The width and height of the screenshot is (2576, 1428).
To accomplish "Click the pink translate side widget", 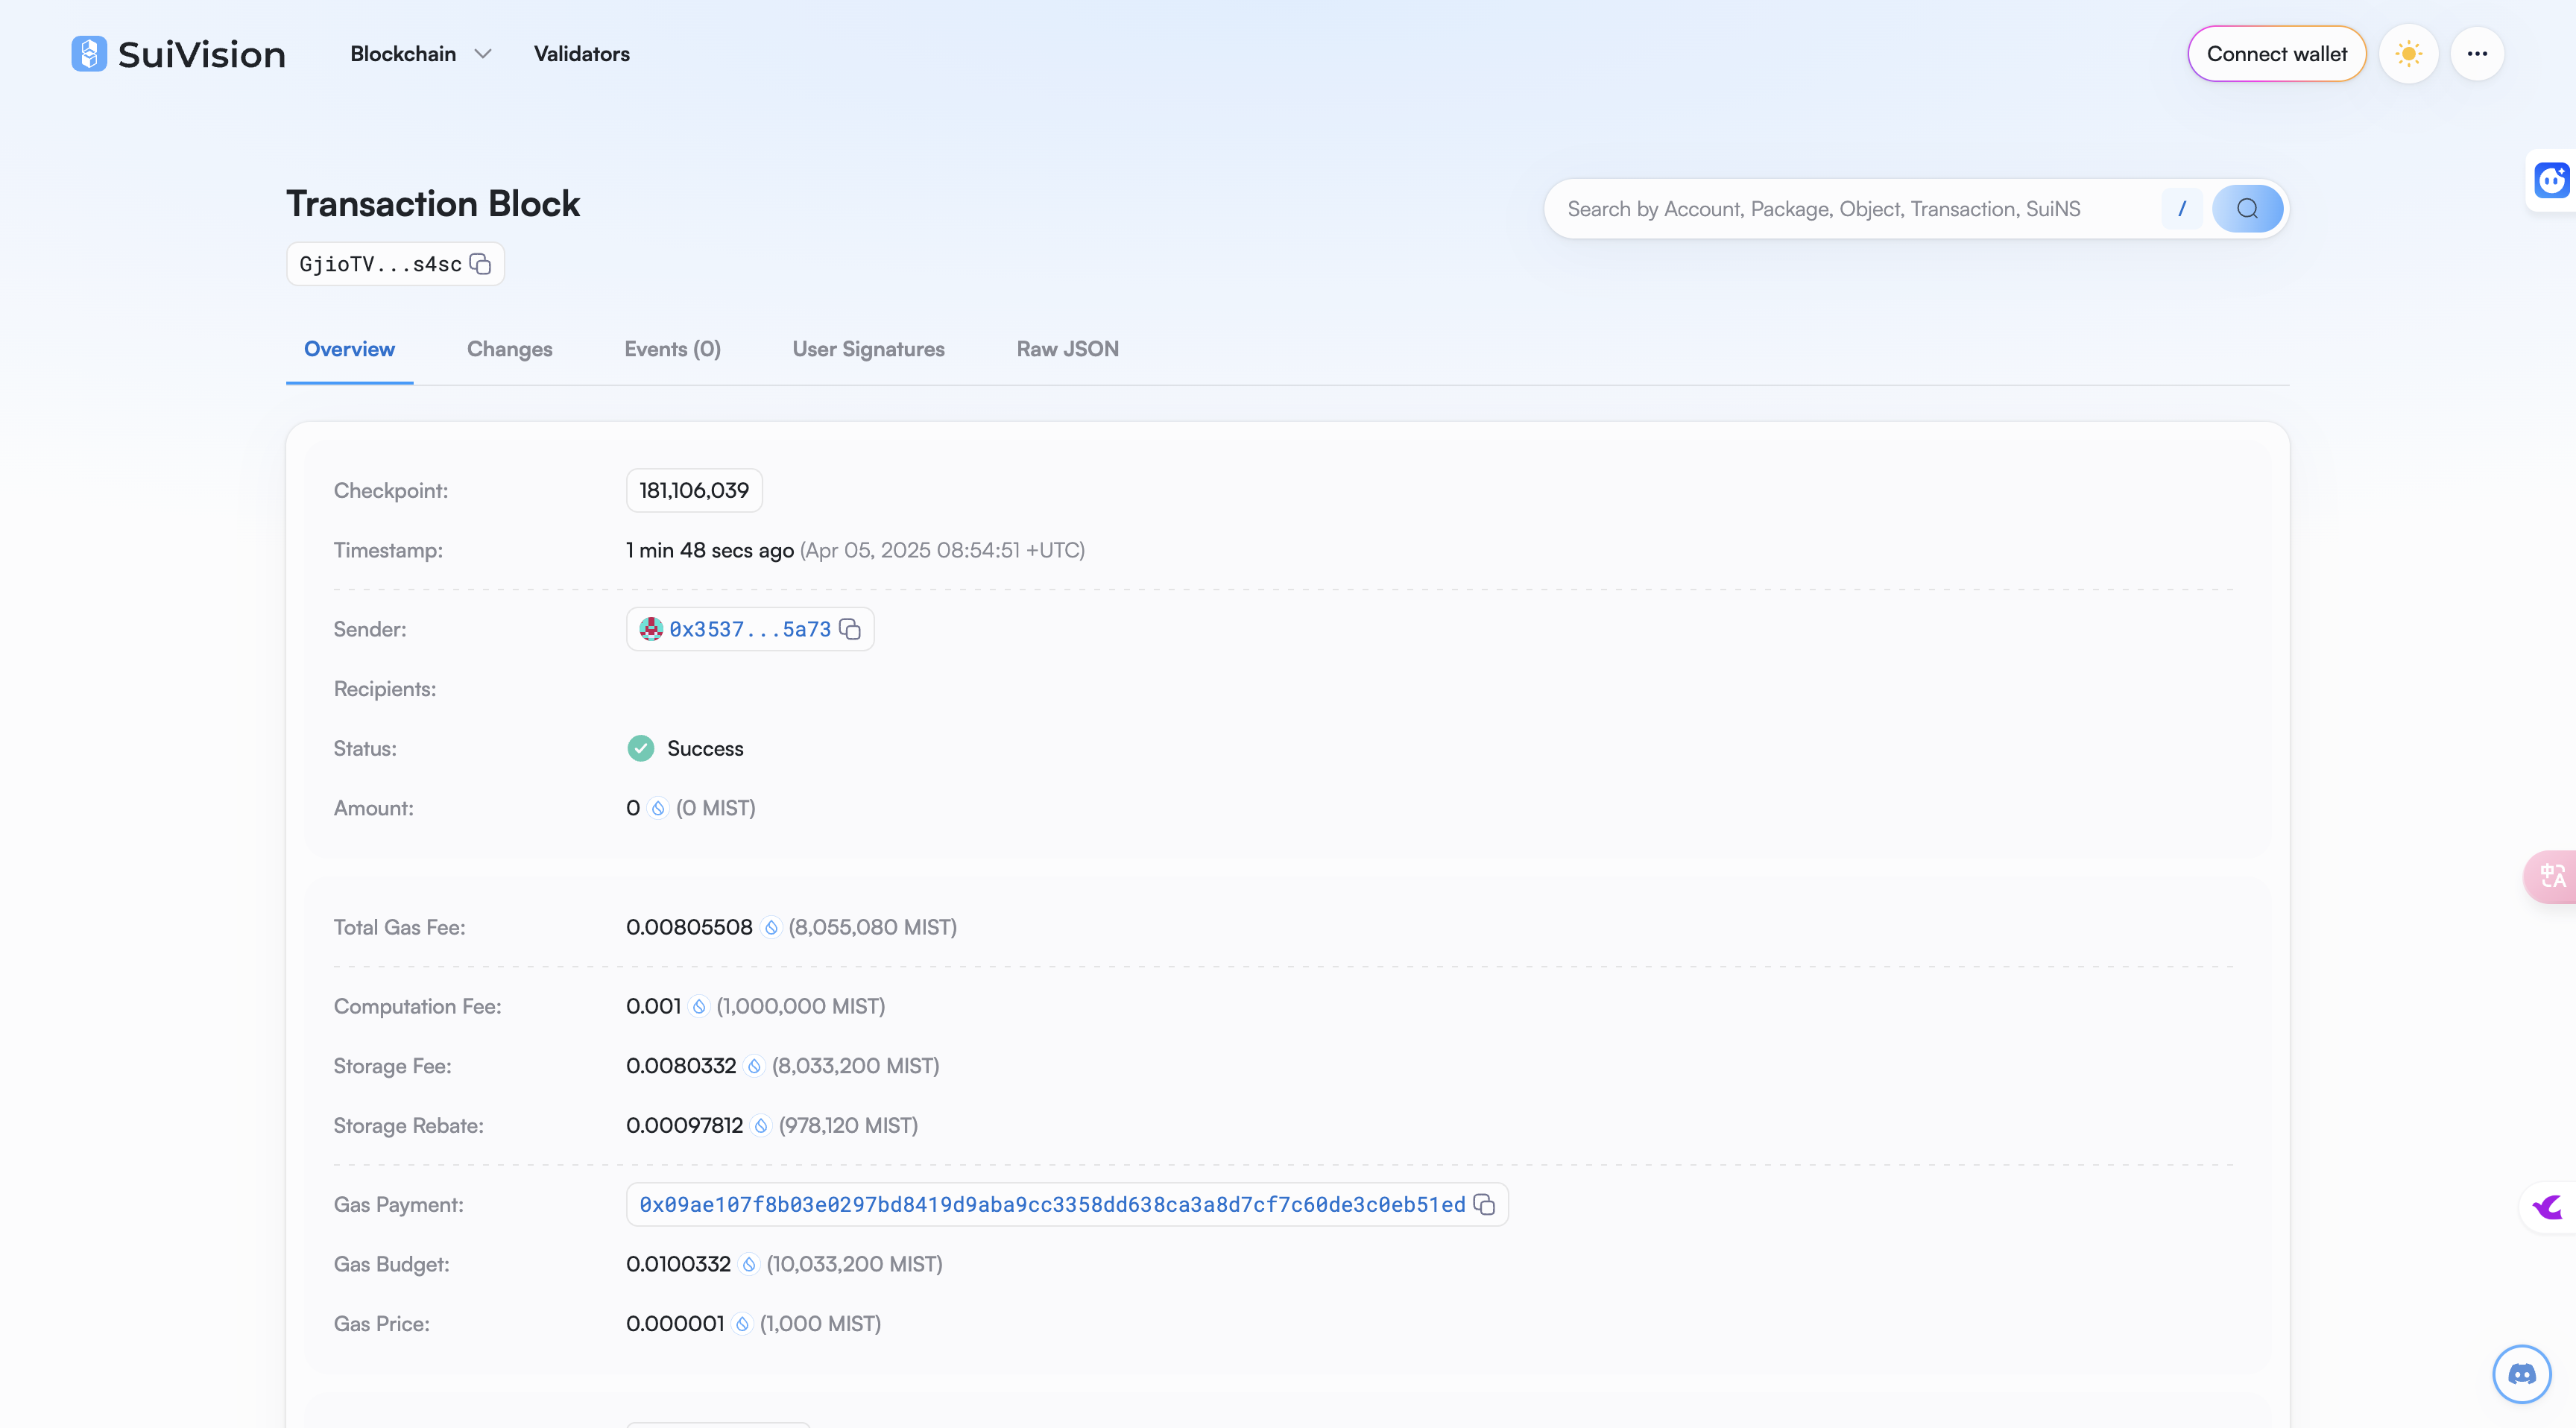I will [2551, 876].
